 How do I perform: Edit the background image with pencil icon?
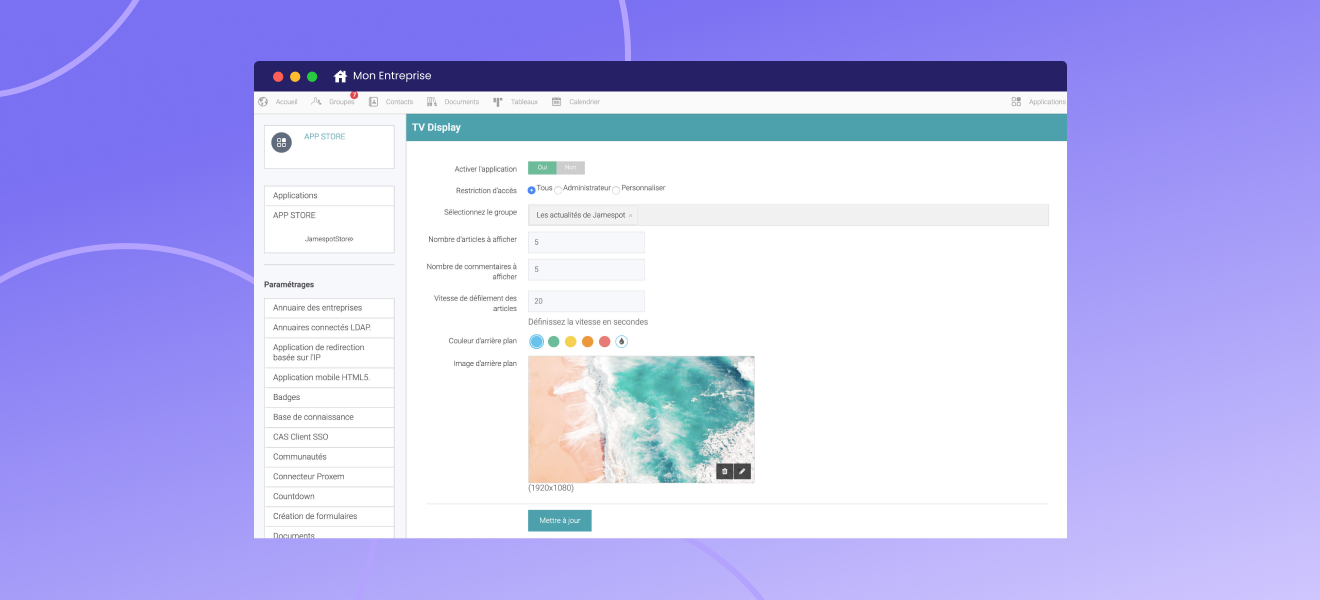coord(742,471)
